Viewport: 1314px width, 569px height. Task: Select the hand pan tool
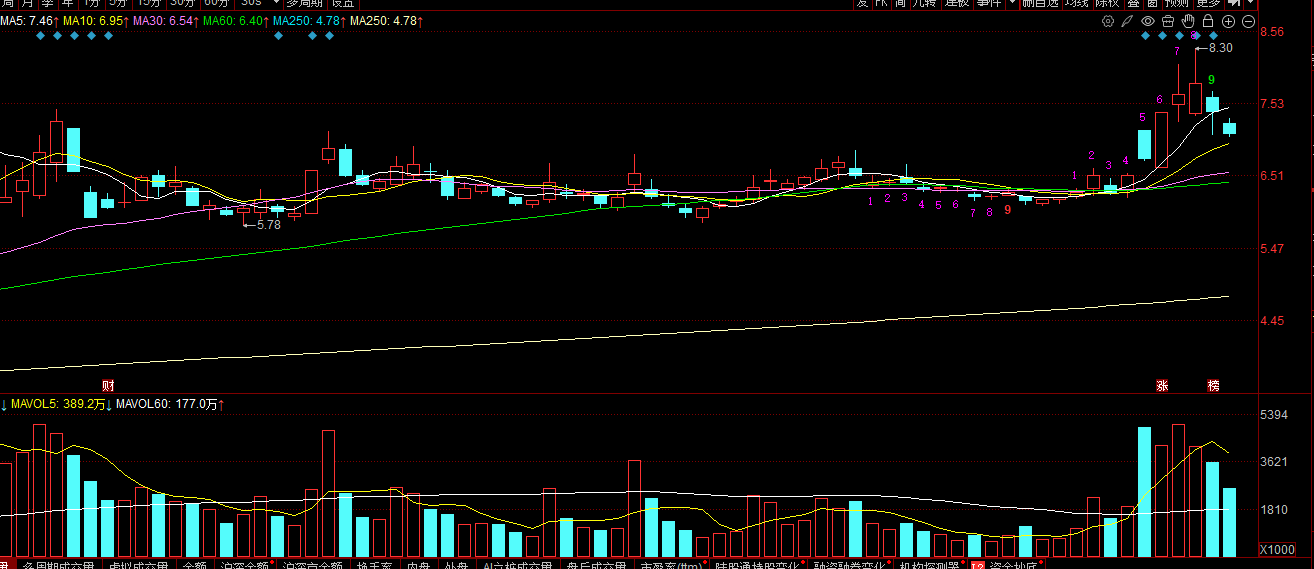(x=1188, y=21)
